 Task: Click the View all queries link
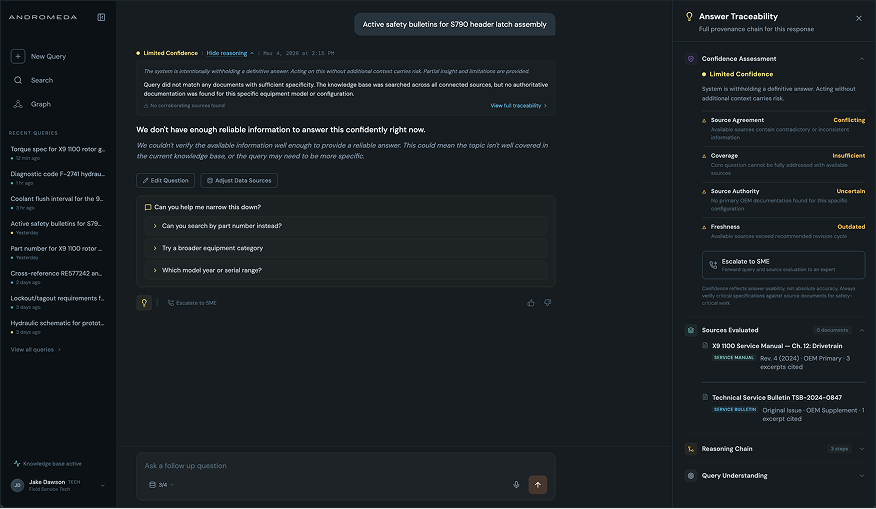coord(35,350)
